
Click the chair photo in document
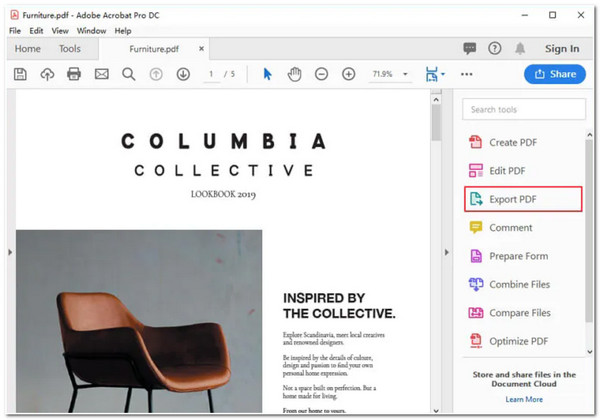pyautogui.click(x=139, y=321)
